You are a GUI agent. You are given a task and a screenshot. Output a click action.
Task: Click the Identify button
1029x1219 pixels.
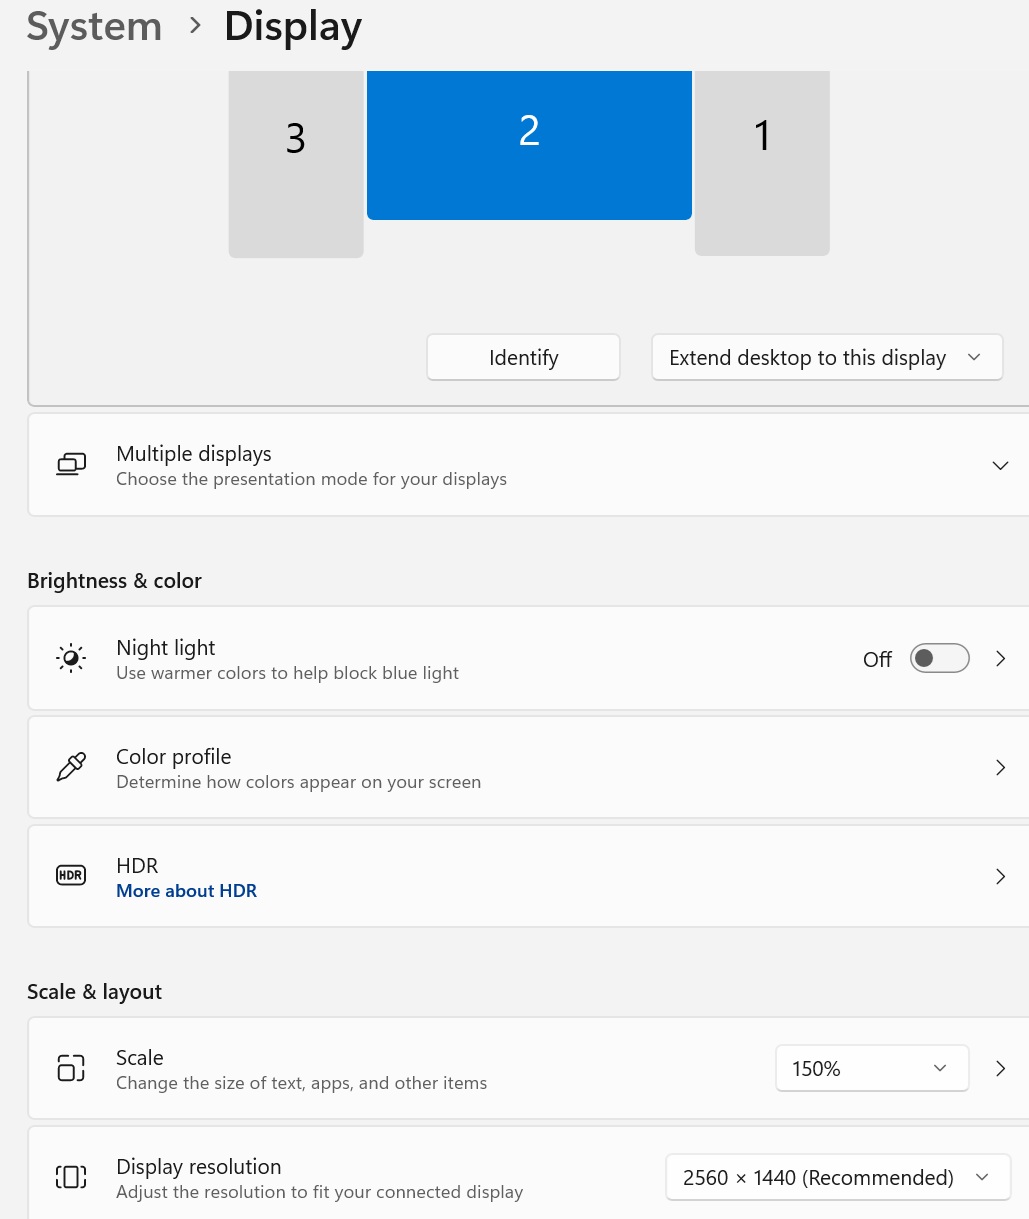point(523,358)
